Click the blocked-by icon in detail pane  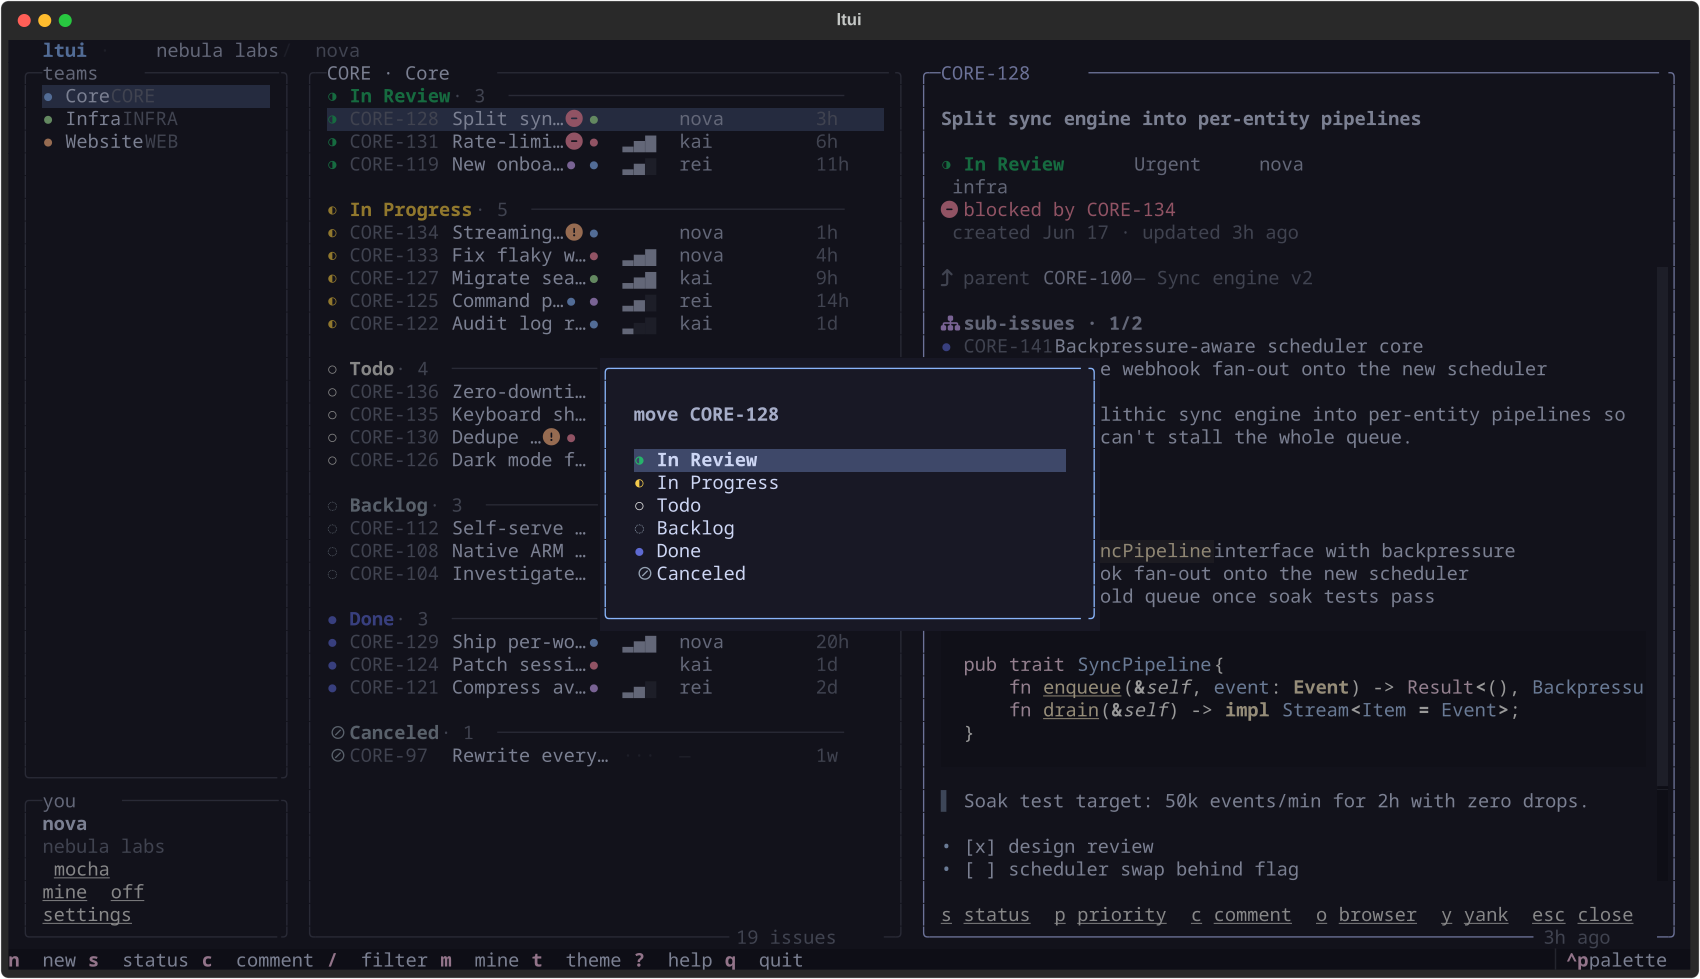tap(950, 210)
